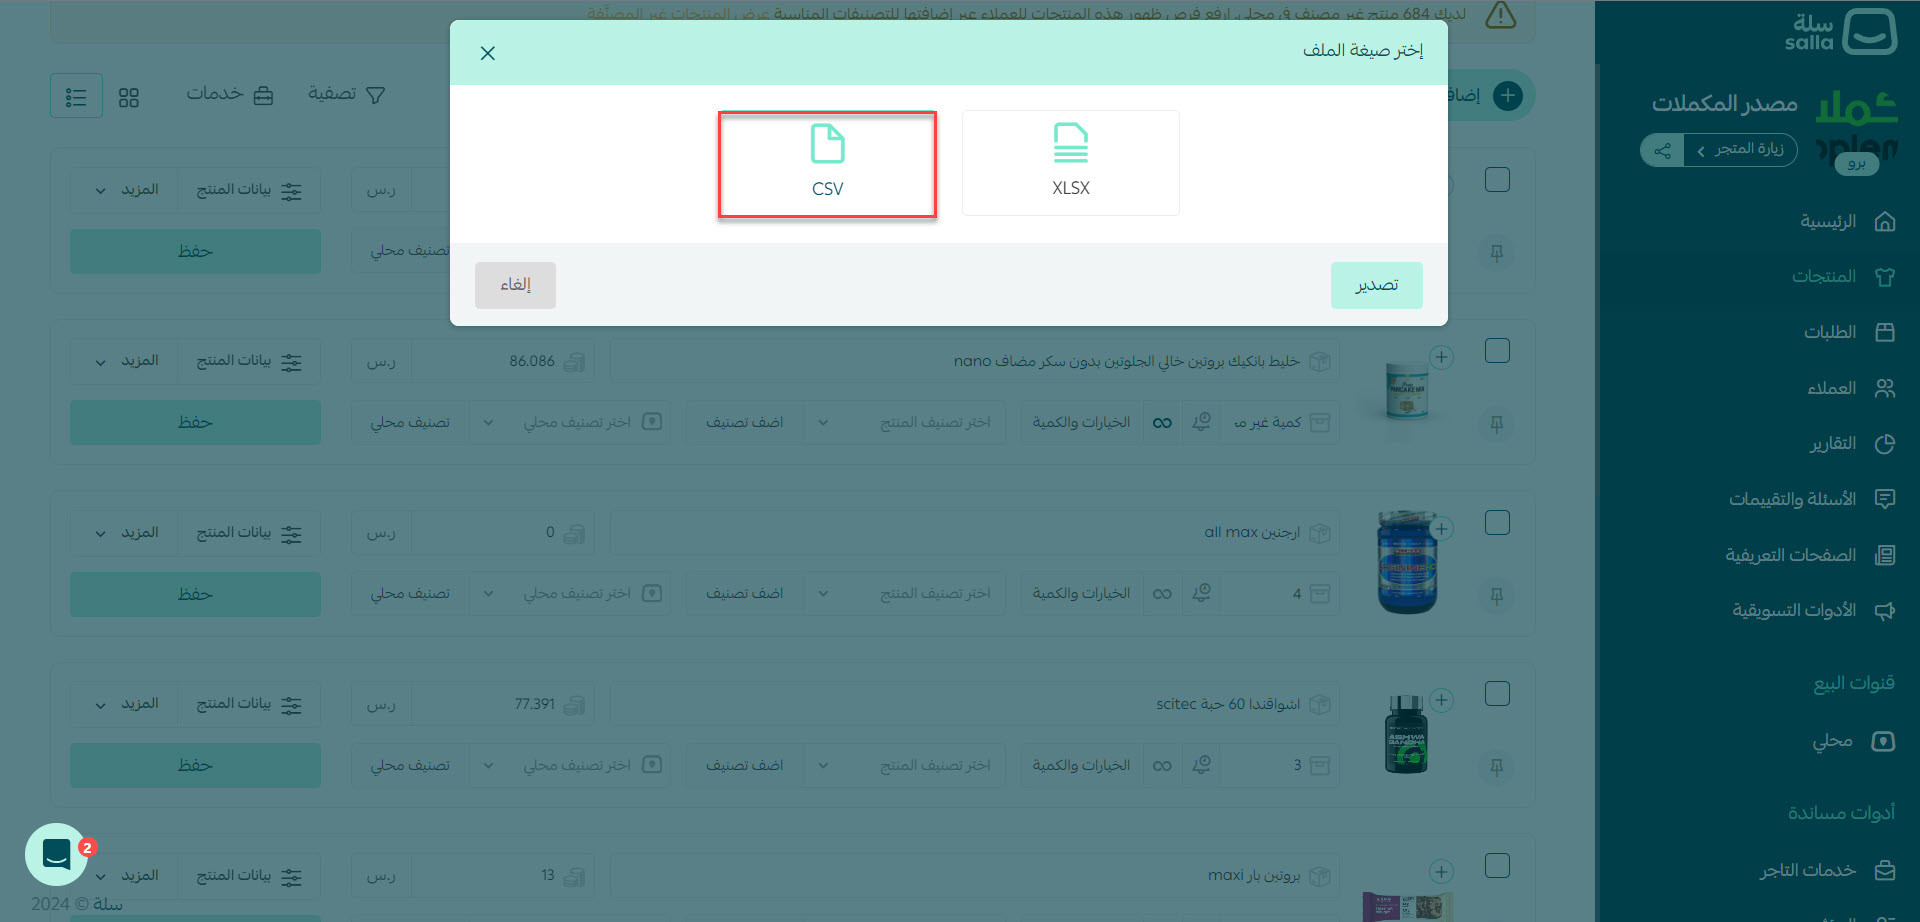Tick the checkbox for اشواقندا scitec product

tap(1497, 694)
